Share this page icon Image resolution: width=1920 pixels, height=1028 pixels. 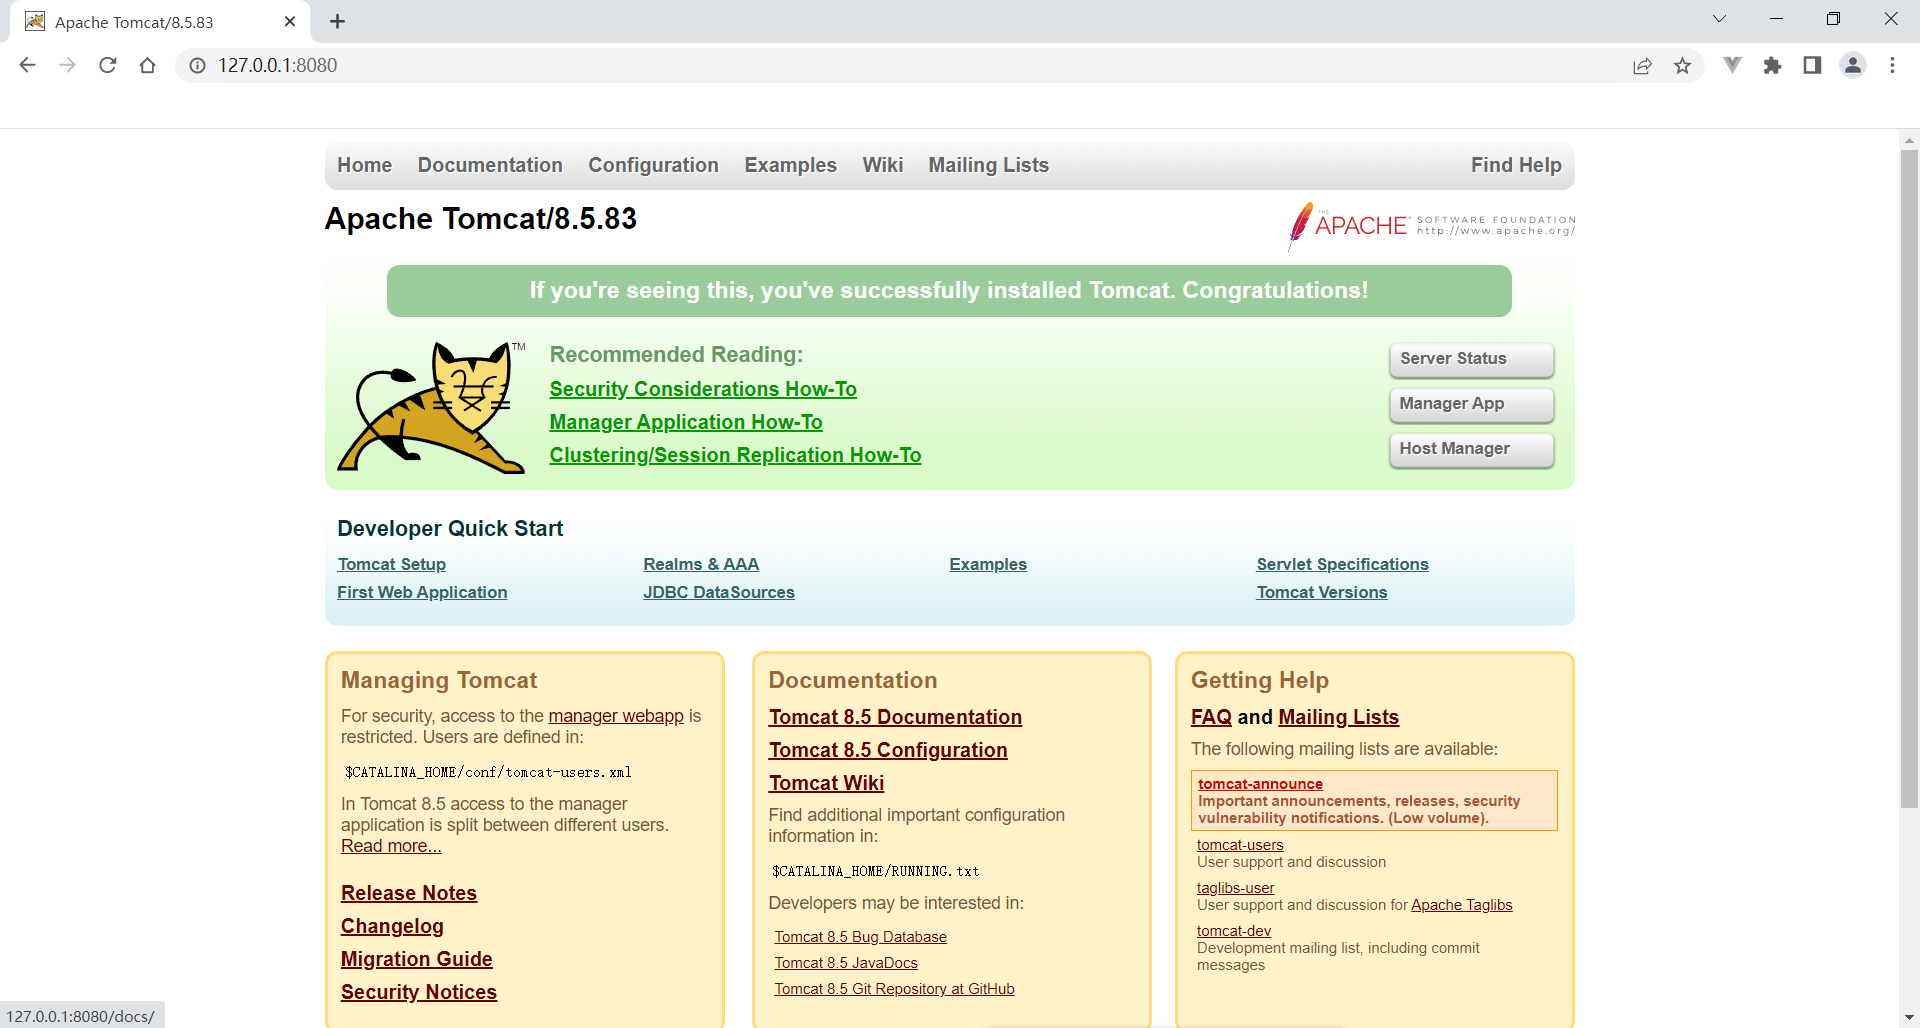click(x=1642, y=65)
